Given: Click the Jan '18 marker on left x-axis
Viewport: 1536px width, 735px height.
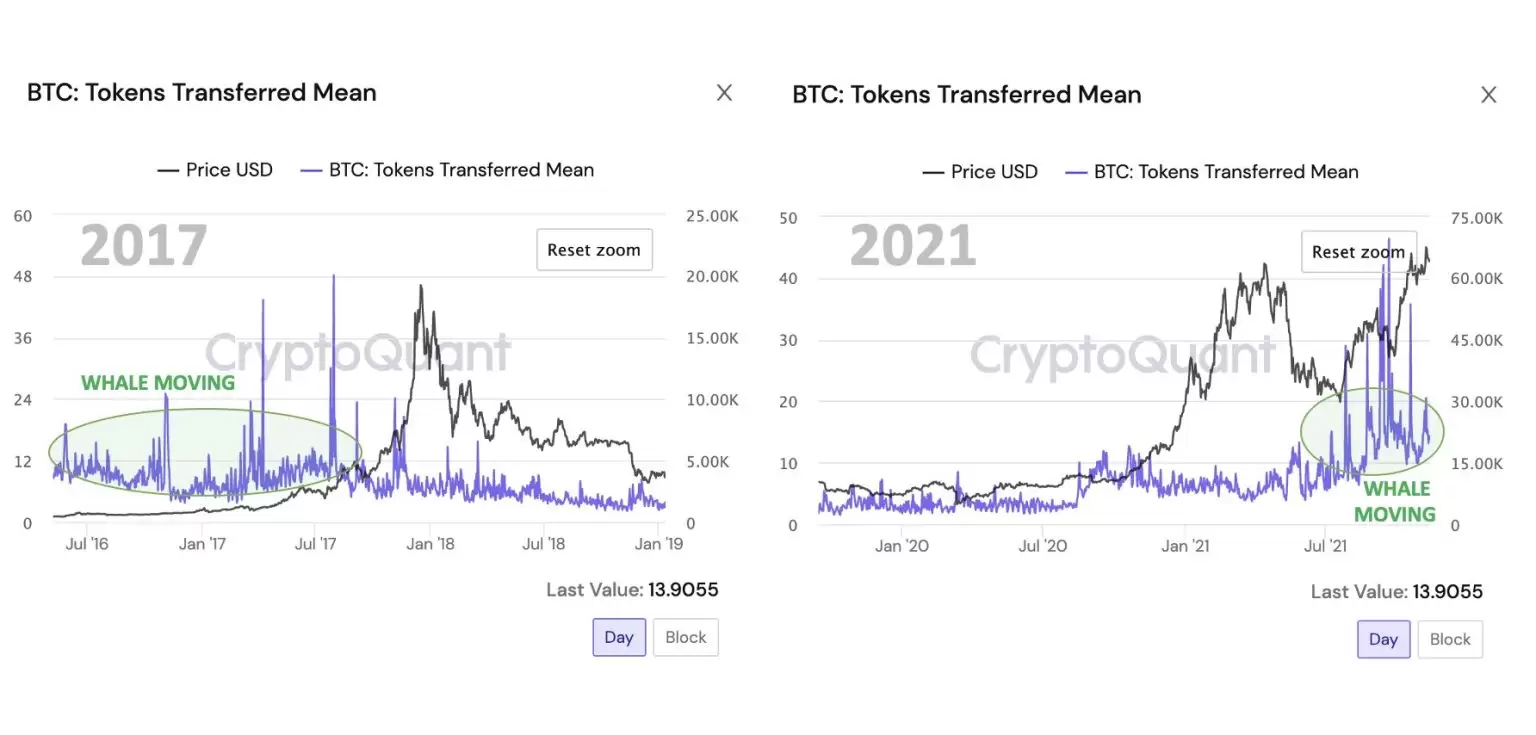Looking at the screenshot, I should 432,544.
